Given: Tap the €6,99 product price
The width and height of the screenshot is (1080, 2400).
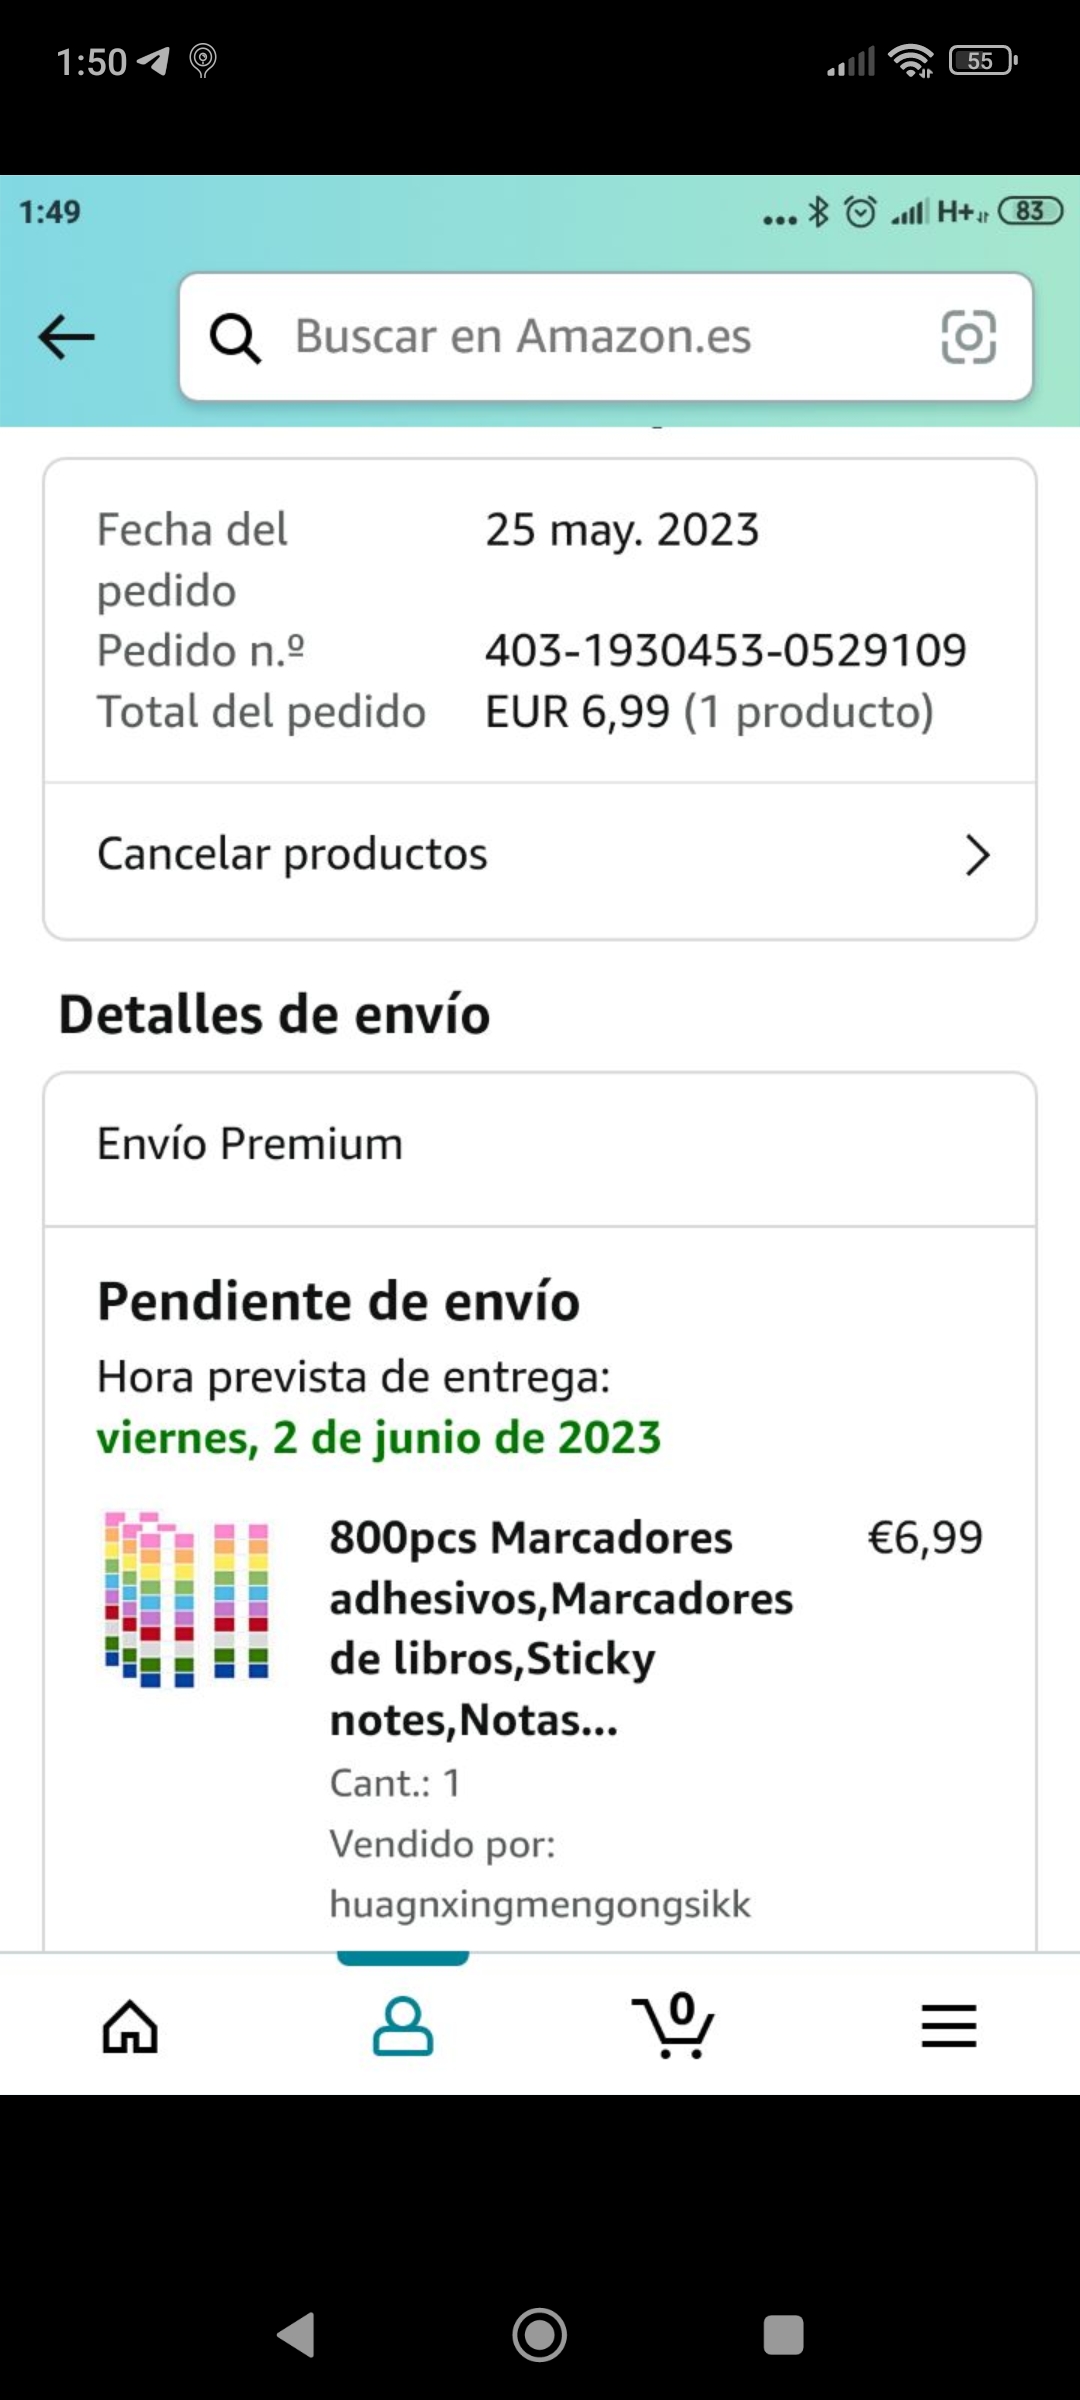Looking at the screenshot, I should (925, 1538).
